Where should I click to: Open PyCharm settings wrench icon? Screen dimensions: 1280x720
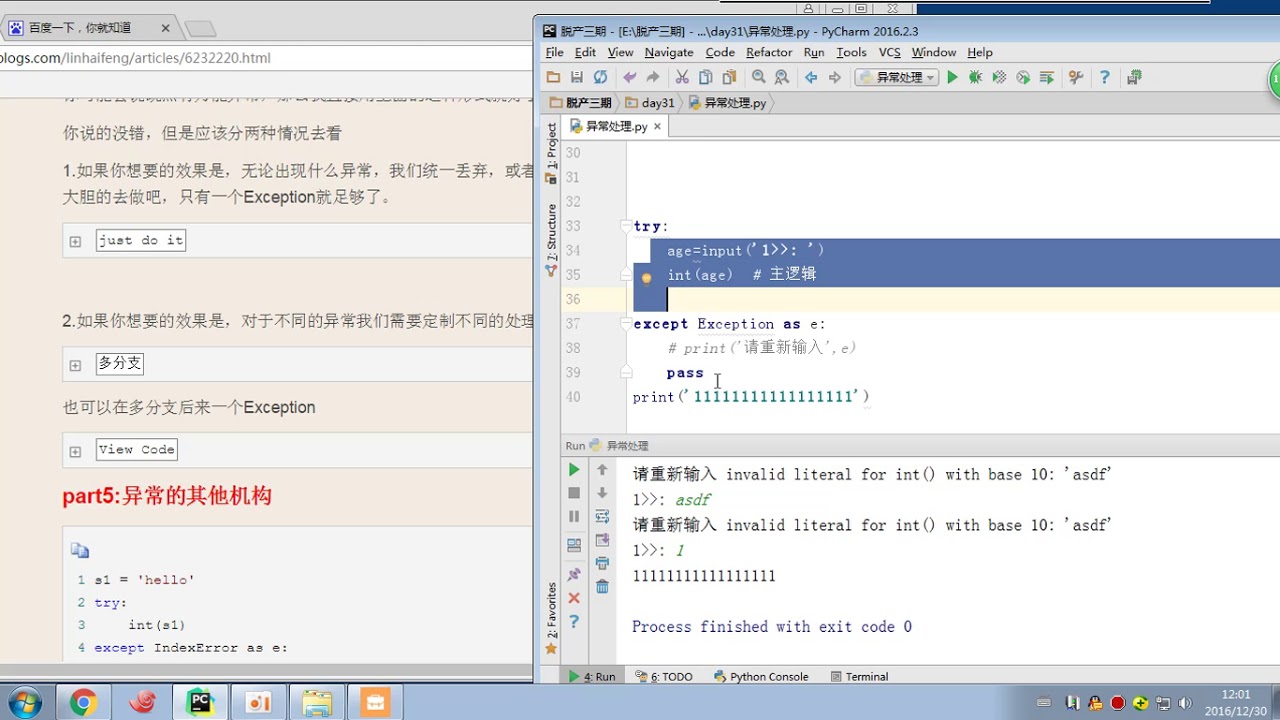pos(1076,77)
